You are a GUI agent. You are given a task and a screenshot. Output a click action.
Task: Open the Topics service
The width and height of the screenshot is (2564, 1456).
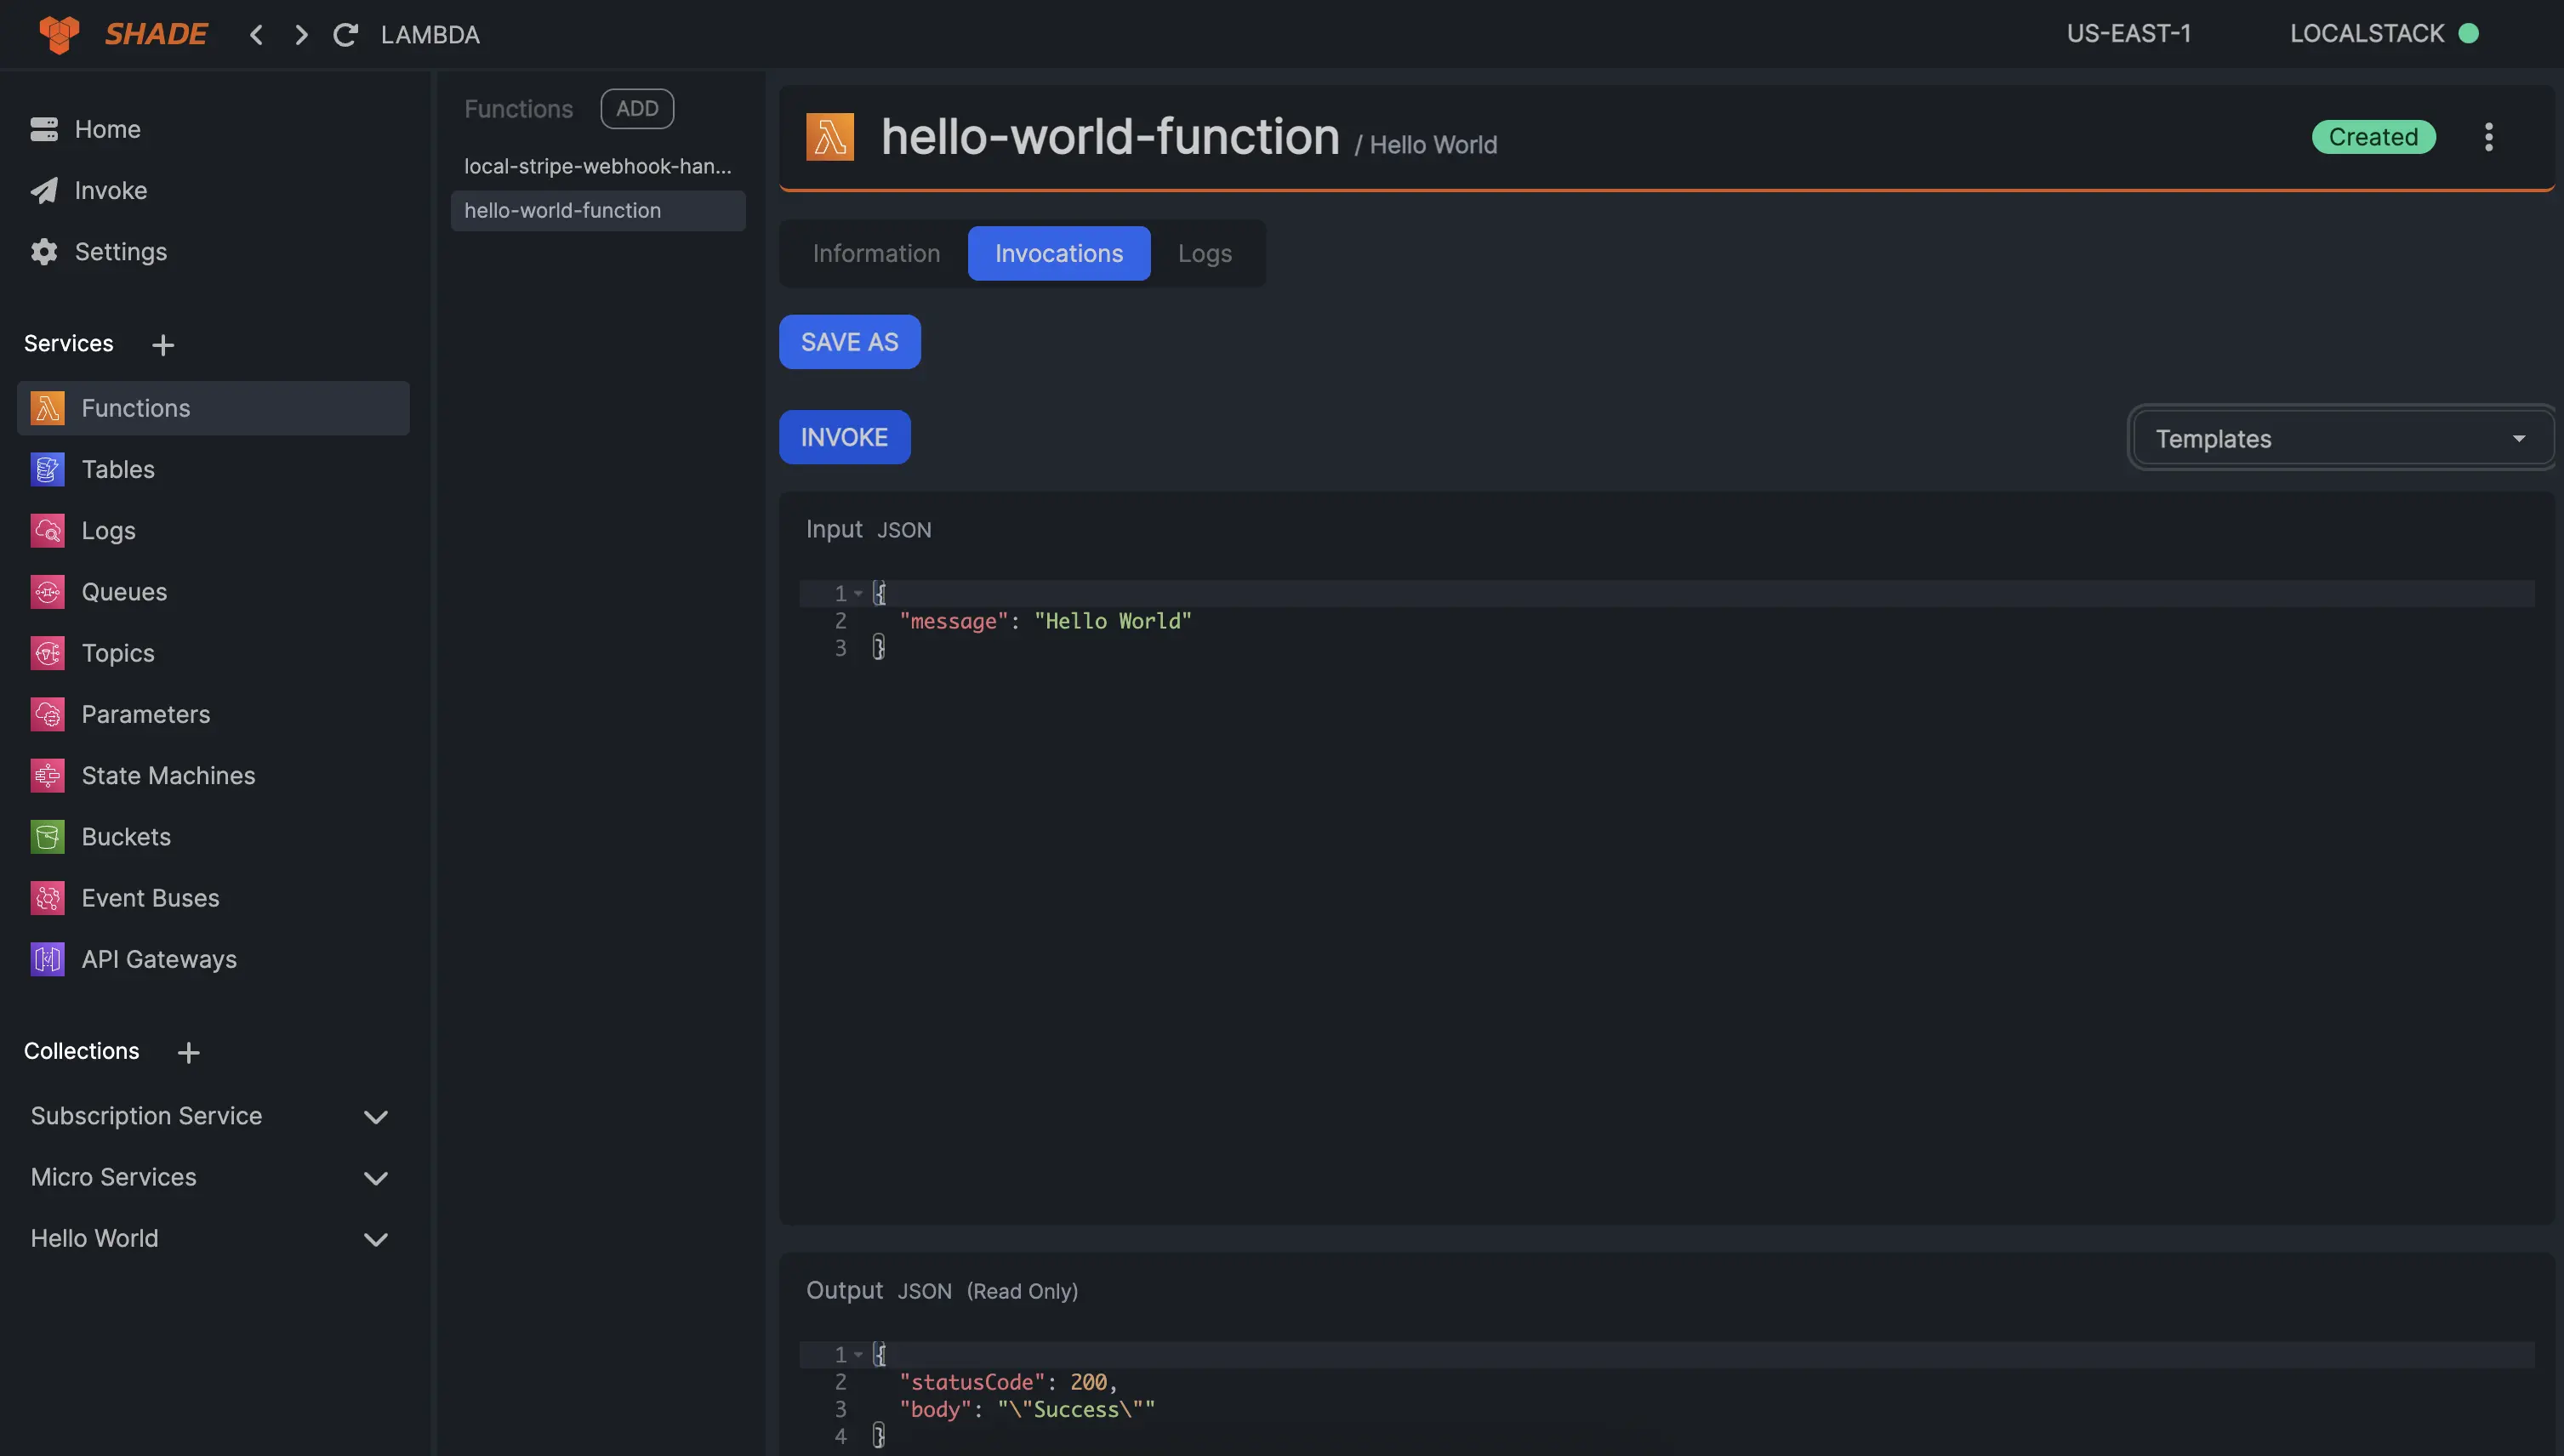[x=213, y=653]
